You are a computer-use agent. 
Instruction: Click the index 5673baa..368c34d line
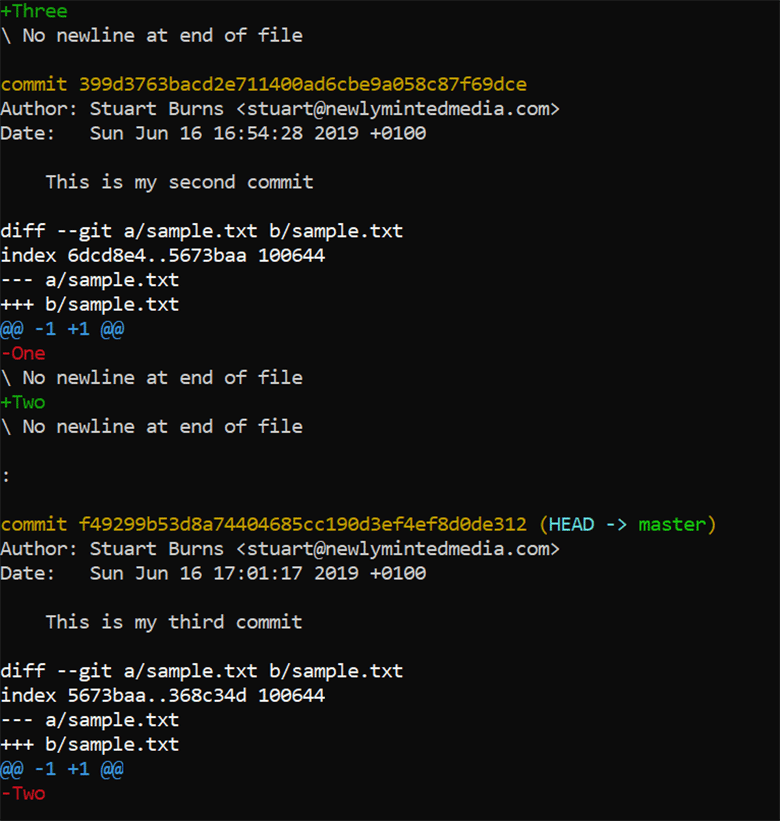tap(162, 695)
